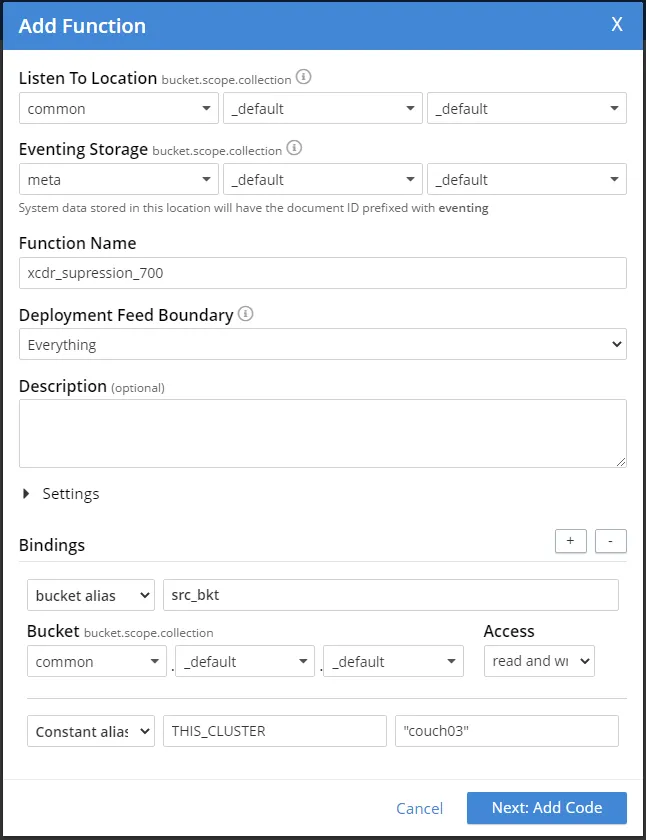
Task: Open Deployment Feed Boundary 'Everything' dropdown
Action: [x=322, y=345]
